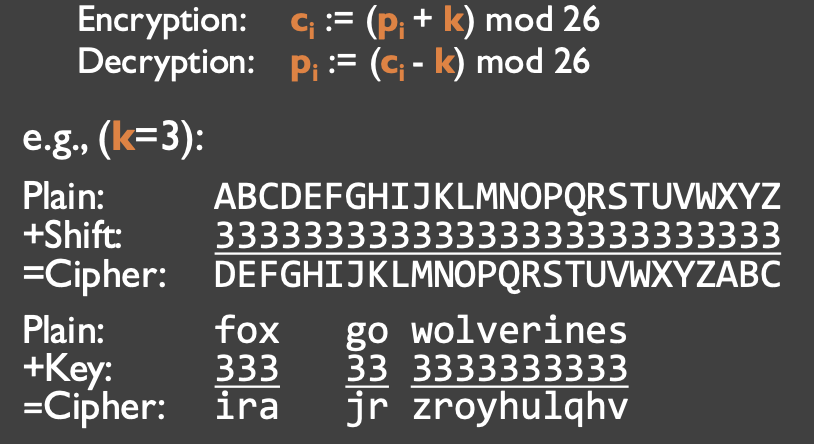814x444 pixels.
Task: Click the key '33' under go
Action: point(367,369)
